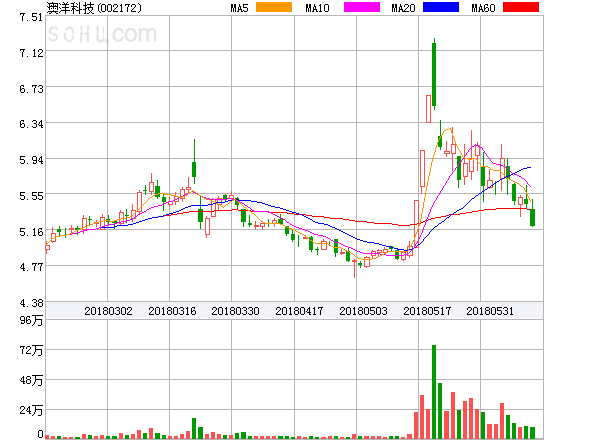Click the stock title 澳洋科技(002172)
The image size is (600, 440).
pos(94,8)
